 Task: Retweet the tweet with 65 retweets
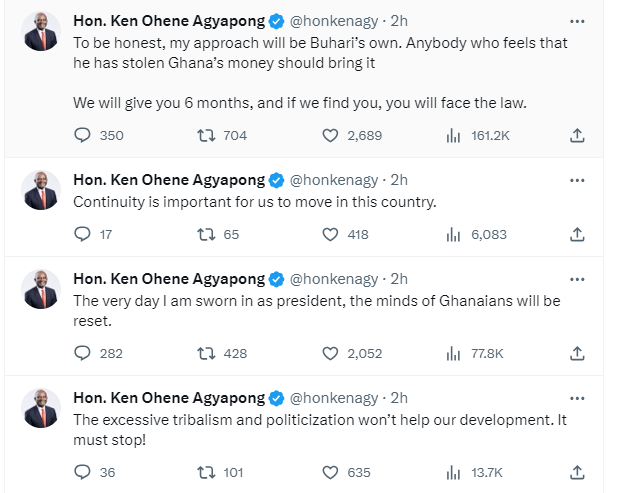[205, 234]
